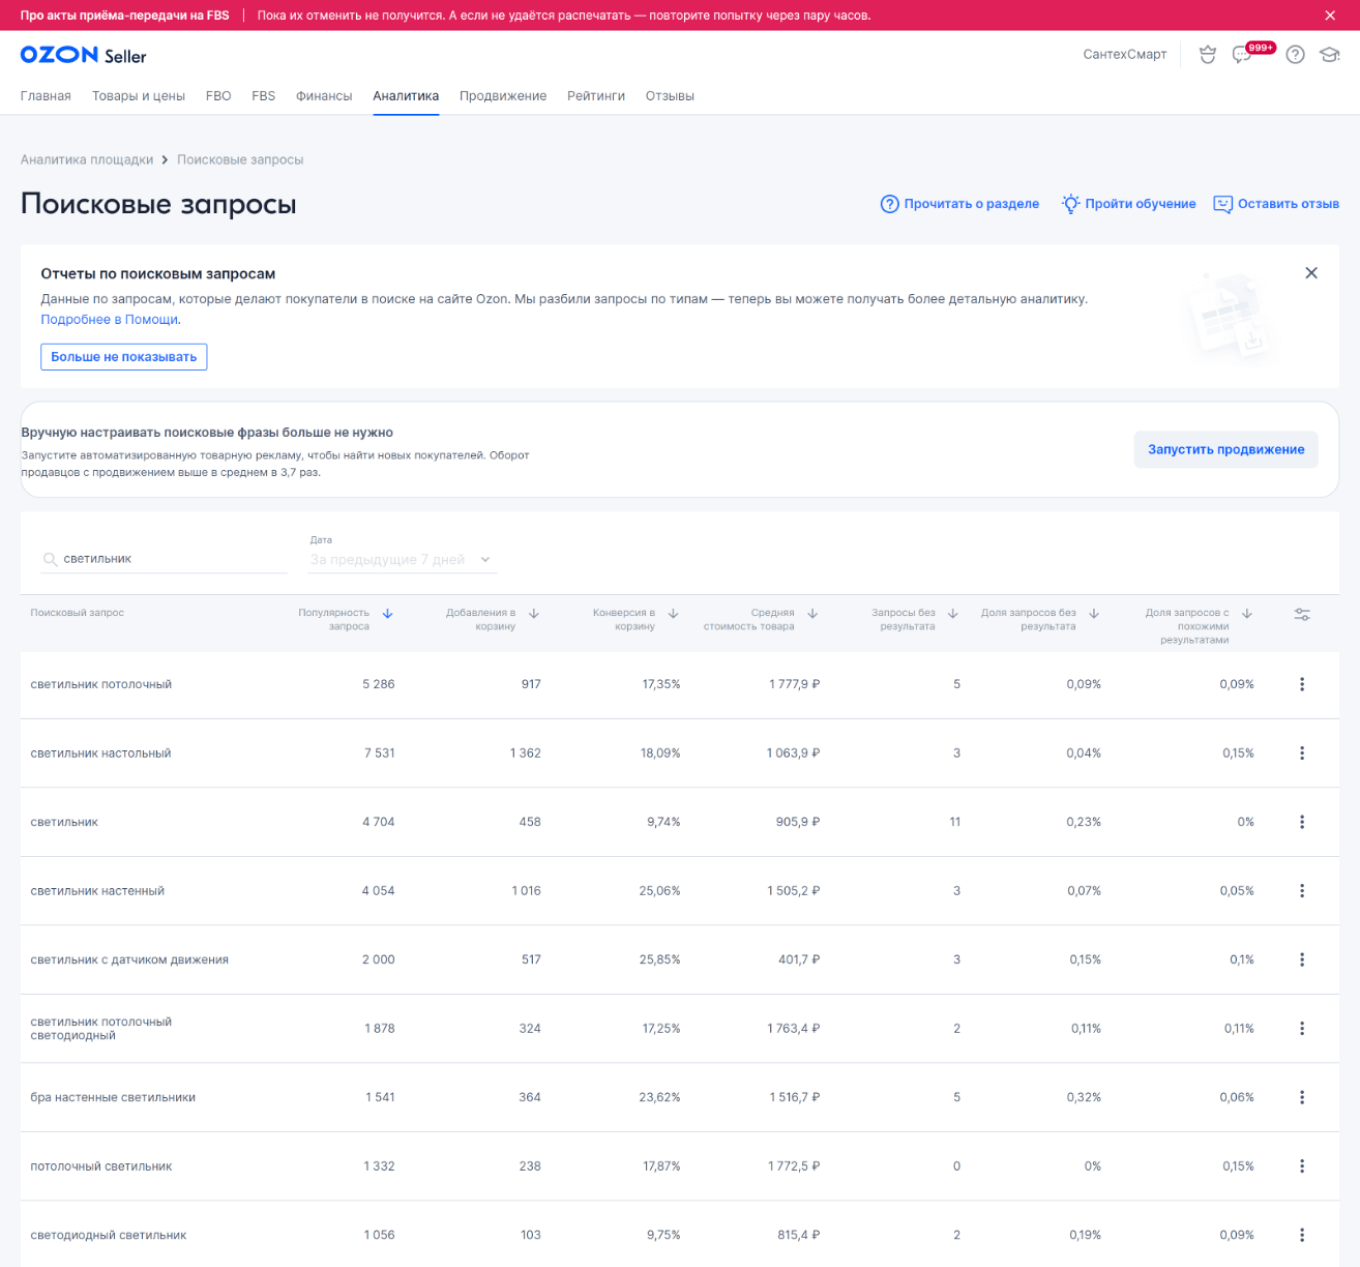Image resolution: width=1360 pixels, height=1267 pixels.
Task: Sort by Популярность запроса arrow
Action: (388, 614)
